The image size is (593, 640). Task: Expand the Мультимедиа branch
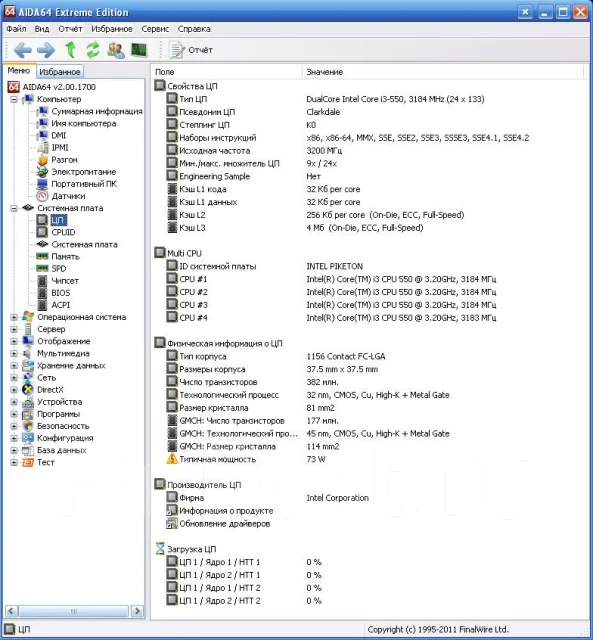14,353
